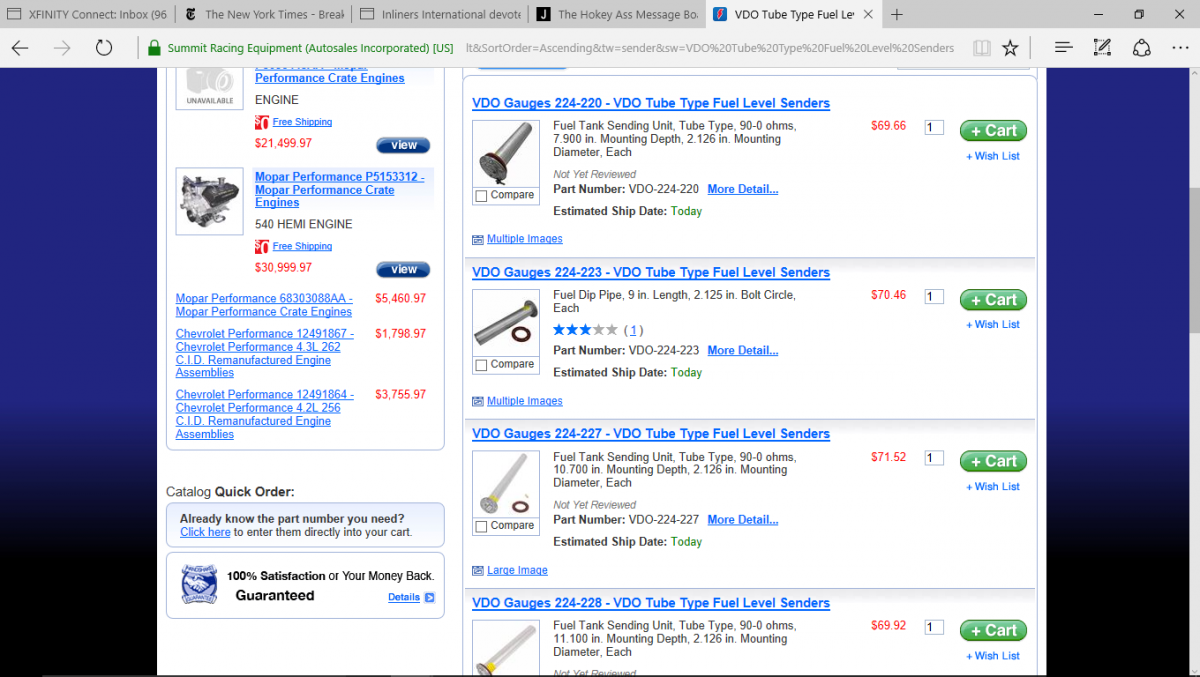The width and height of the screenshot is (1200, 677).
Task: Add page to favorites with star icon
Action: pyautogui.click(x=1010, y=48)
